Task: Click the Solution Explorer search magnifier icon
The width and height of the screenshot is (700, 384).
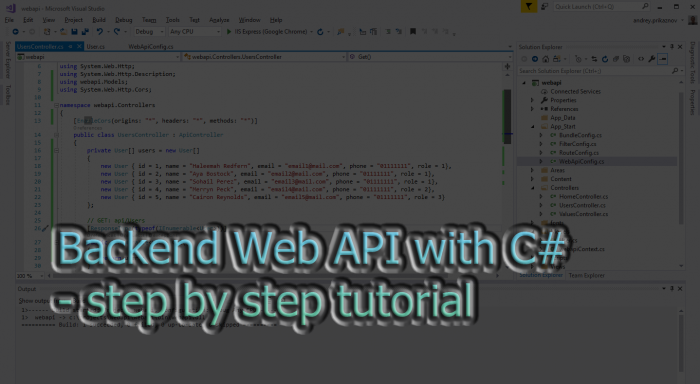Action: 675,71
